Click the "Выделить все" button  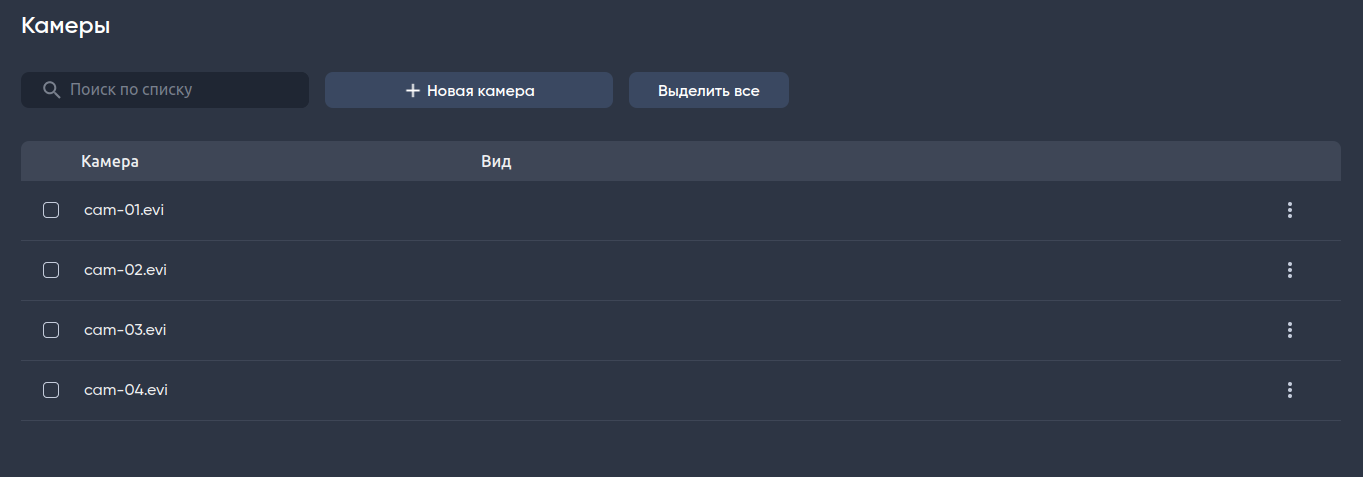point(708,90)
